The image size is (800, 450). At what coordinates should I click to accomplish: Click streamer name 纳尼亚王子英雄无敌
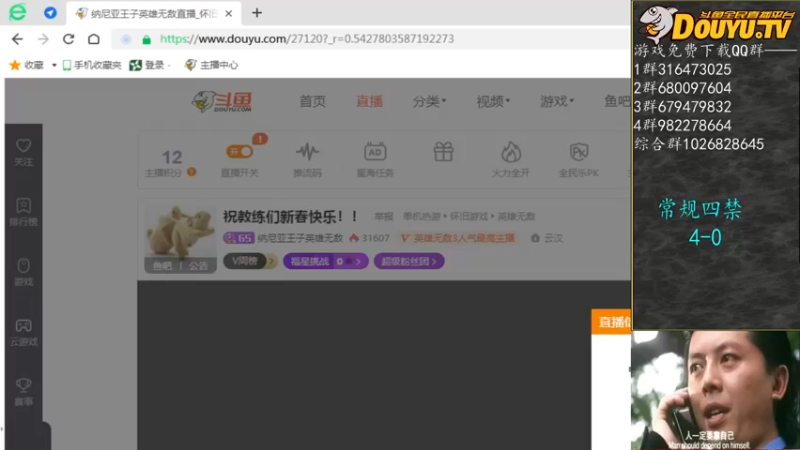click(x=300, y=238)
